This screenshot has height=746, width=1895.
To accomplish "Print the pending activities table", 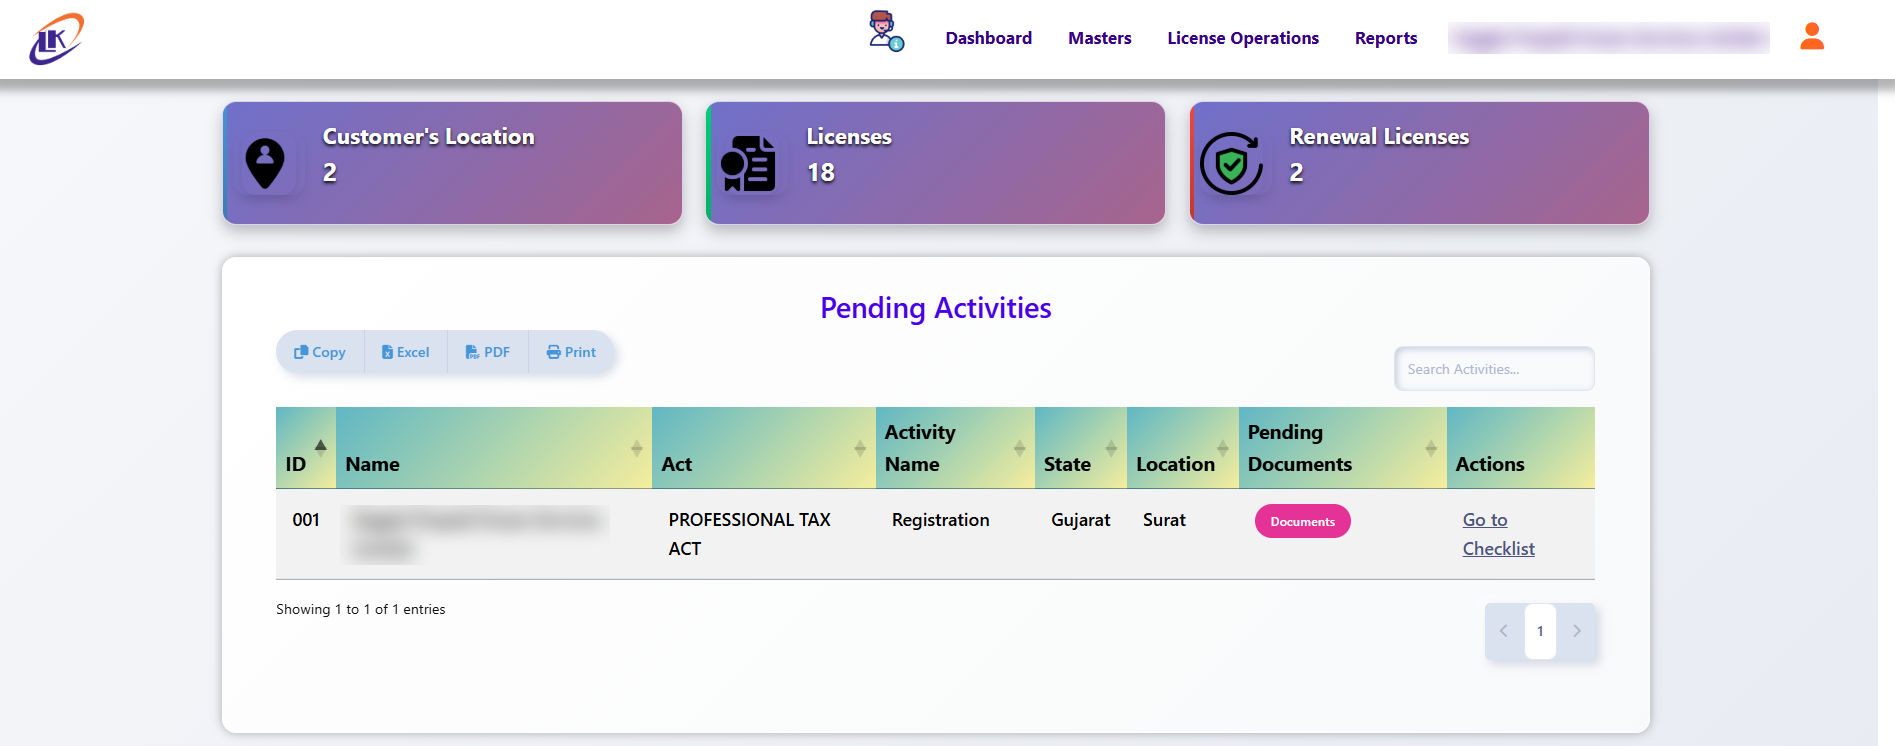I will pyautogui.click(x=571, y=352).
